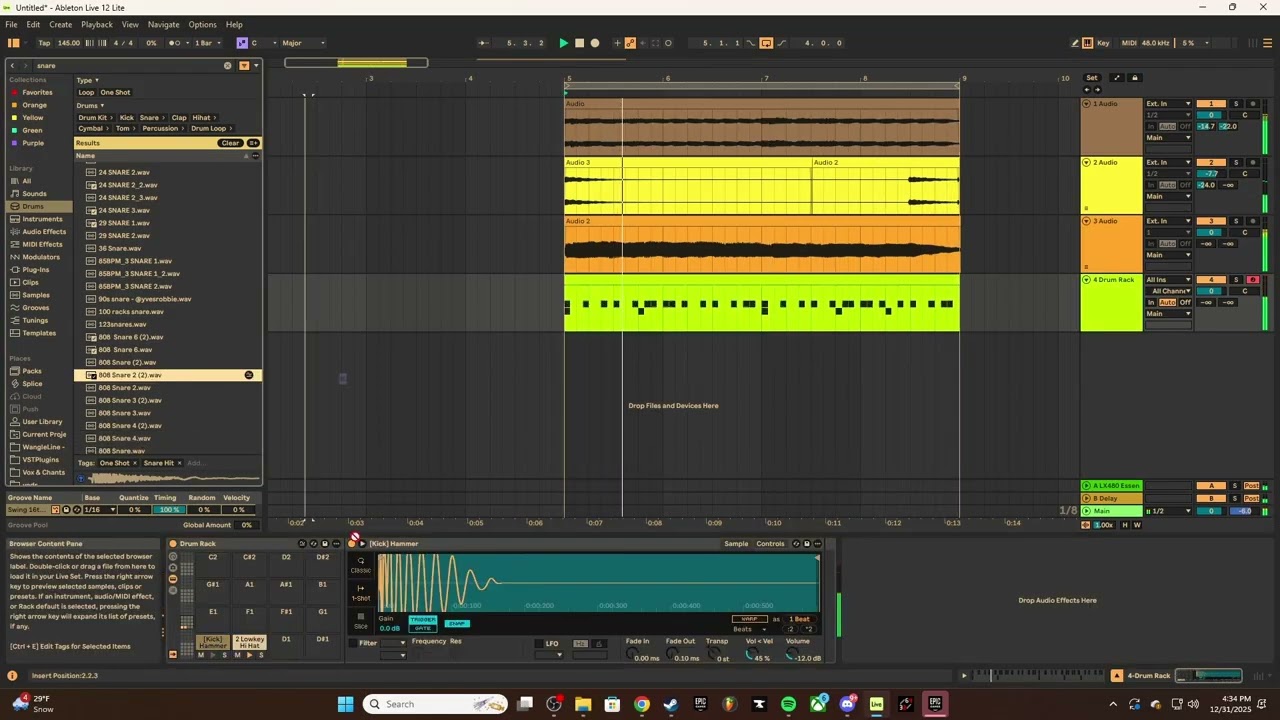
Task: Click the Clear button in Results
Action: point(230,143)
